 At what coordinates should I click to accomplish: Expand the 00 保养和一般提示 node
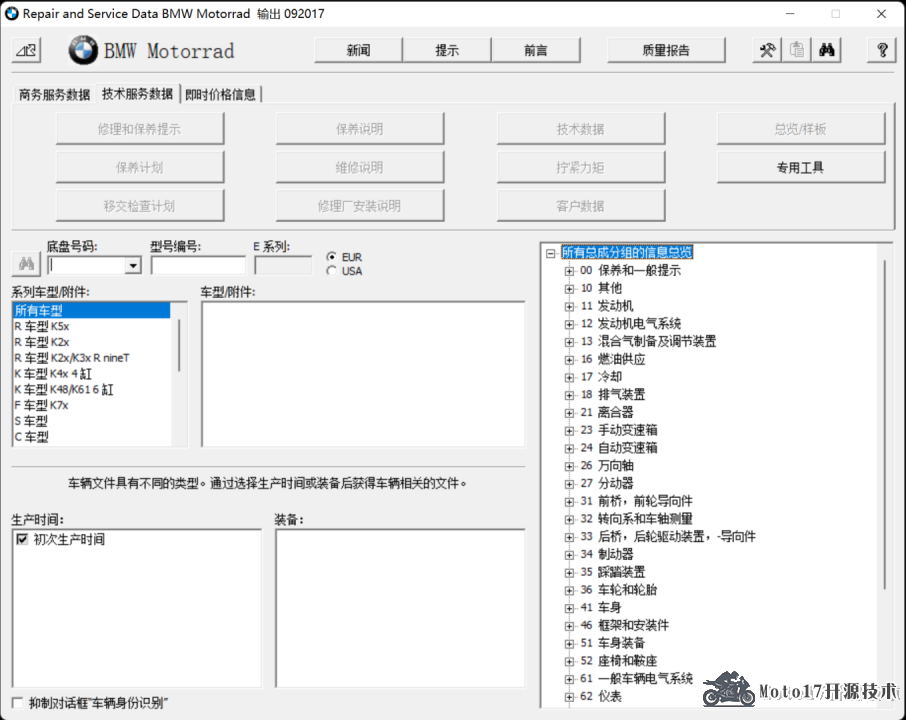point(569,271)
